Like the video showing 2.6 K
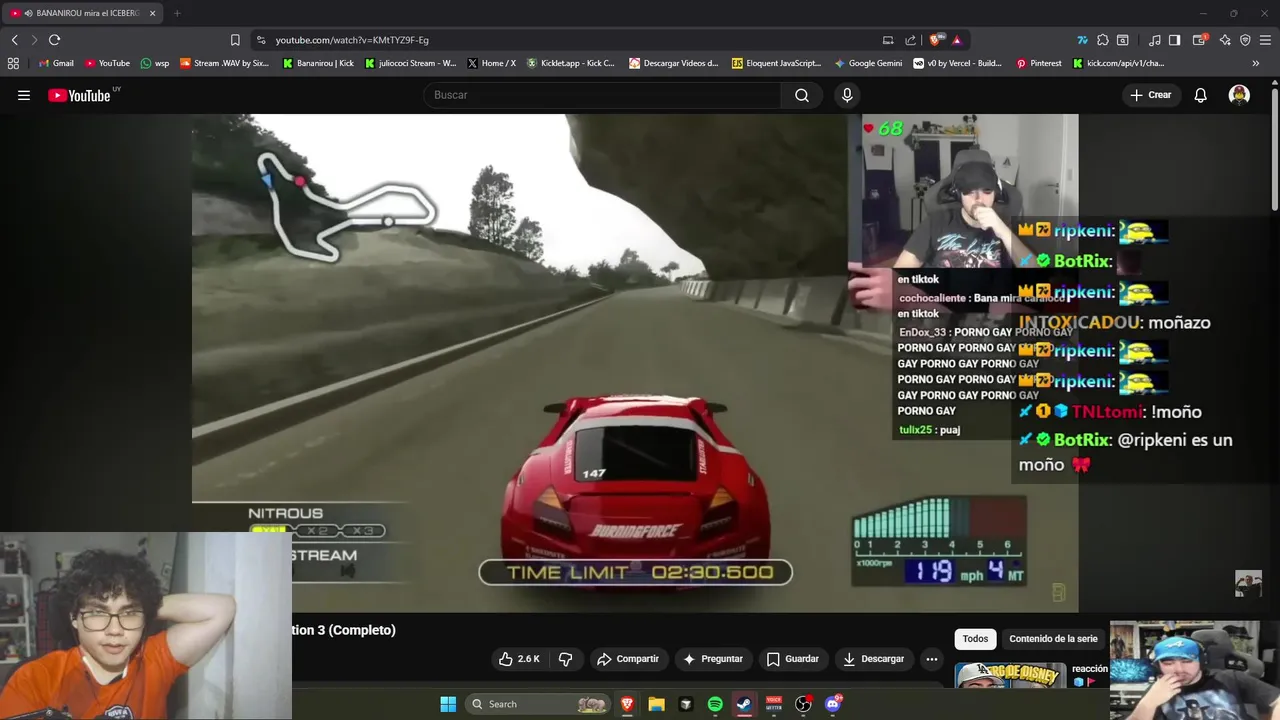 519,659
